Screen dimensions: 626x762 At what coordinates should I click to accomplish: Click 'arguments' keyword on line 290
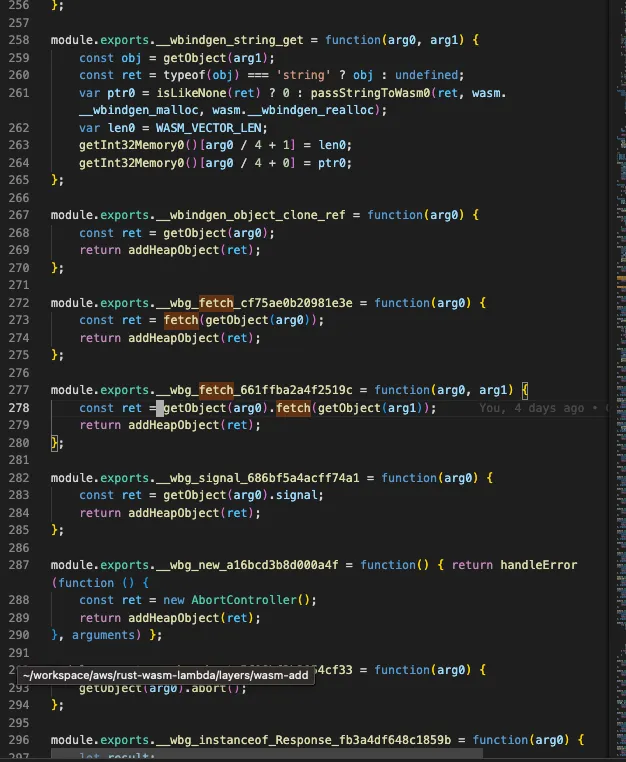103,635
